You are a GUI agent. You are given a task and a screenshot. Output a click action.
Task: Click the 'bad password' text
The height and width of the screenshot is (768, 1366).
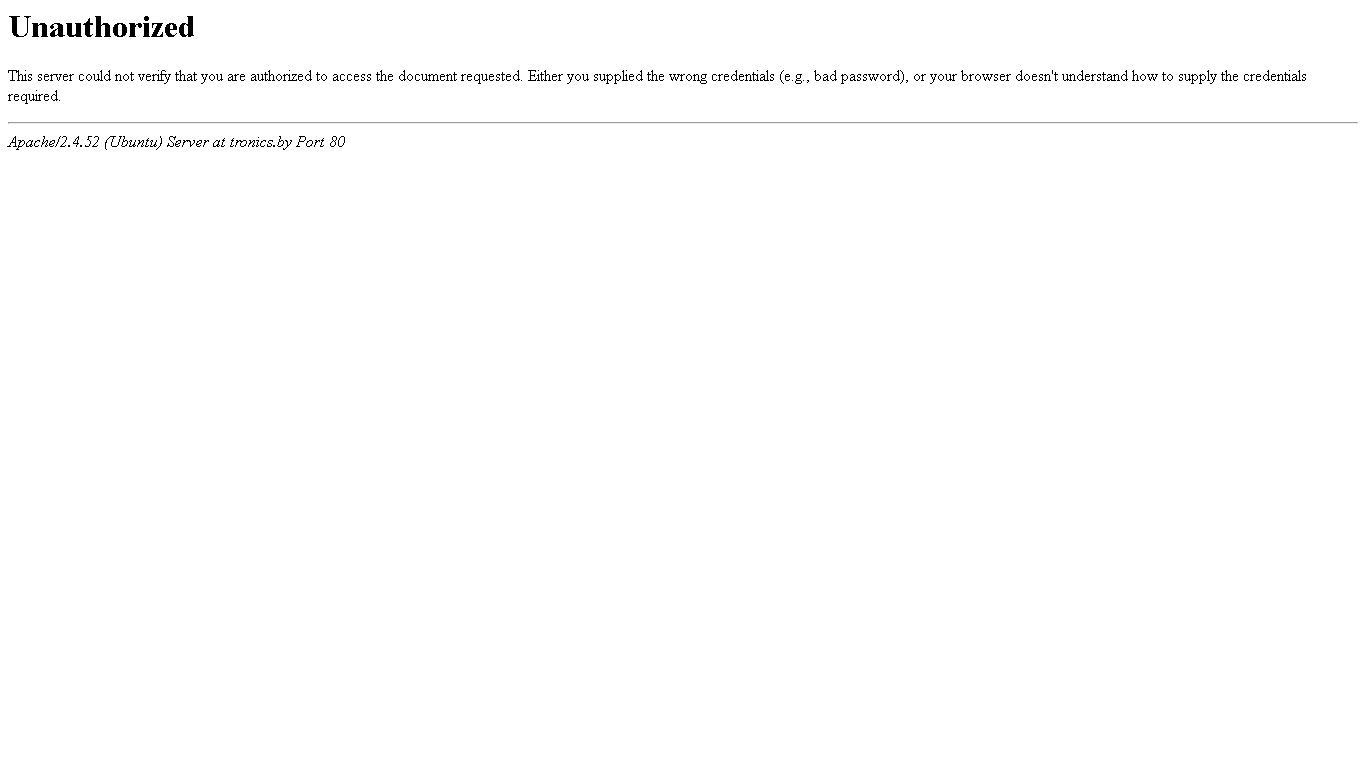(x=858, y=76)
